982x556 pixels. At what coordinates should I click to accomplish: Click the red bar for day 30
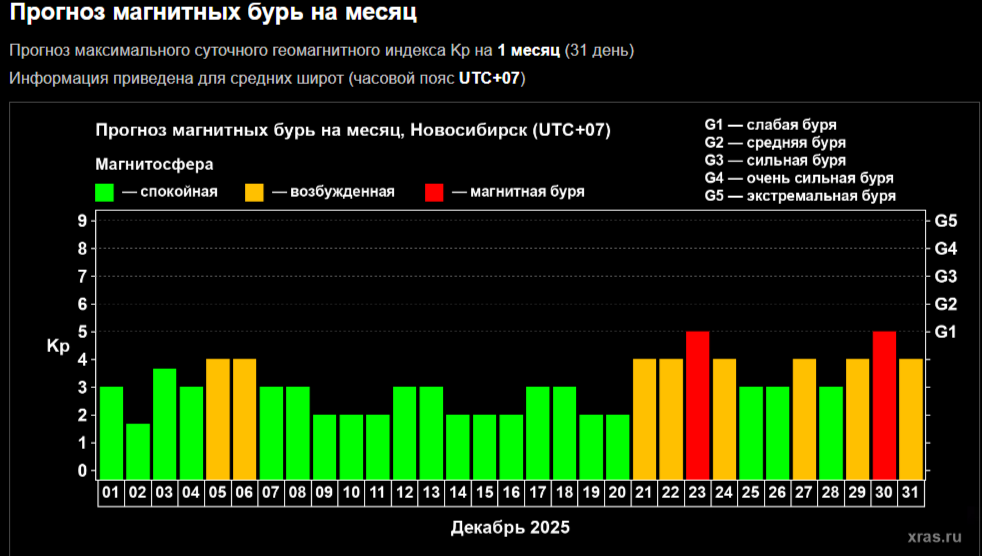click(x=884, y=405)
